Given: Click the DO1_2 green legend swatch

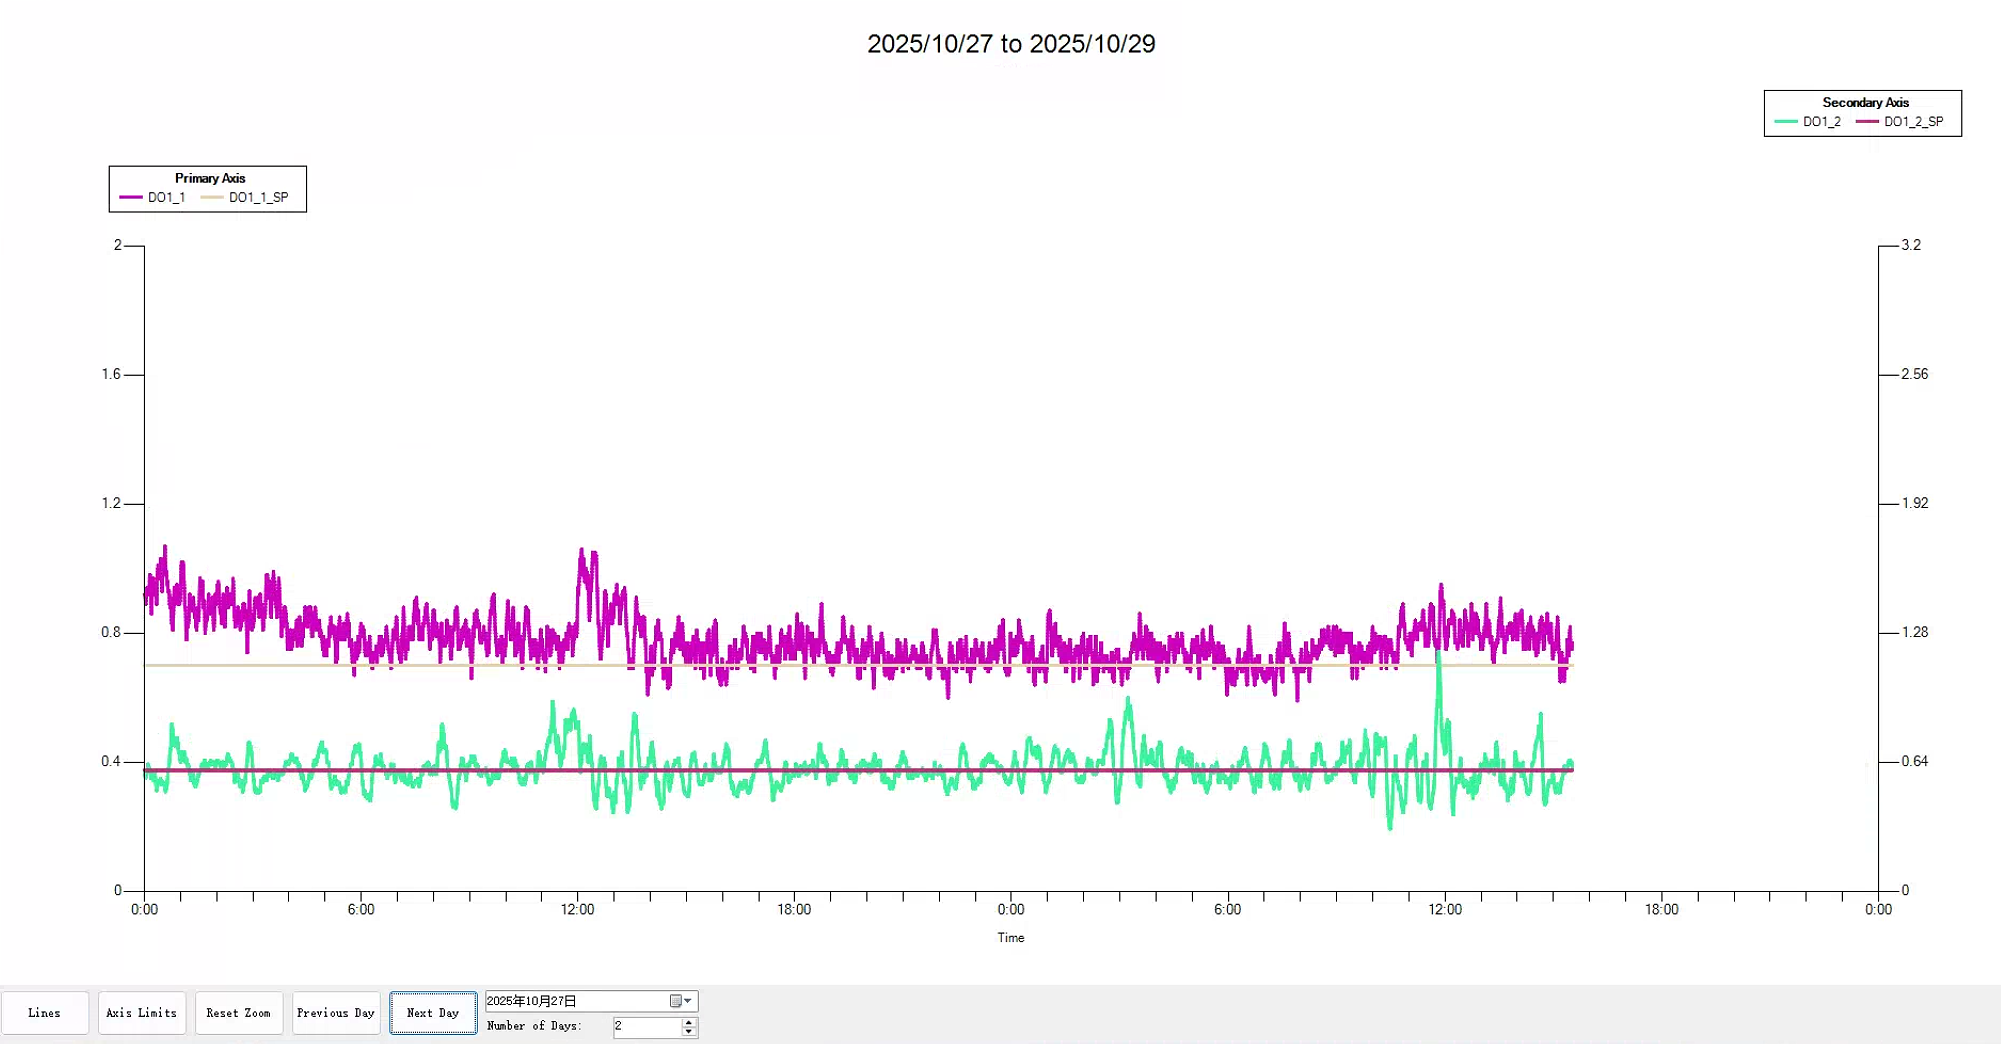Looking at the screenshot, I should point(1786,122).
